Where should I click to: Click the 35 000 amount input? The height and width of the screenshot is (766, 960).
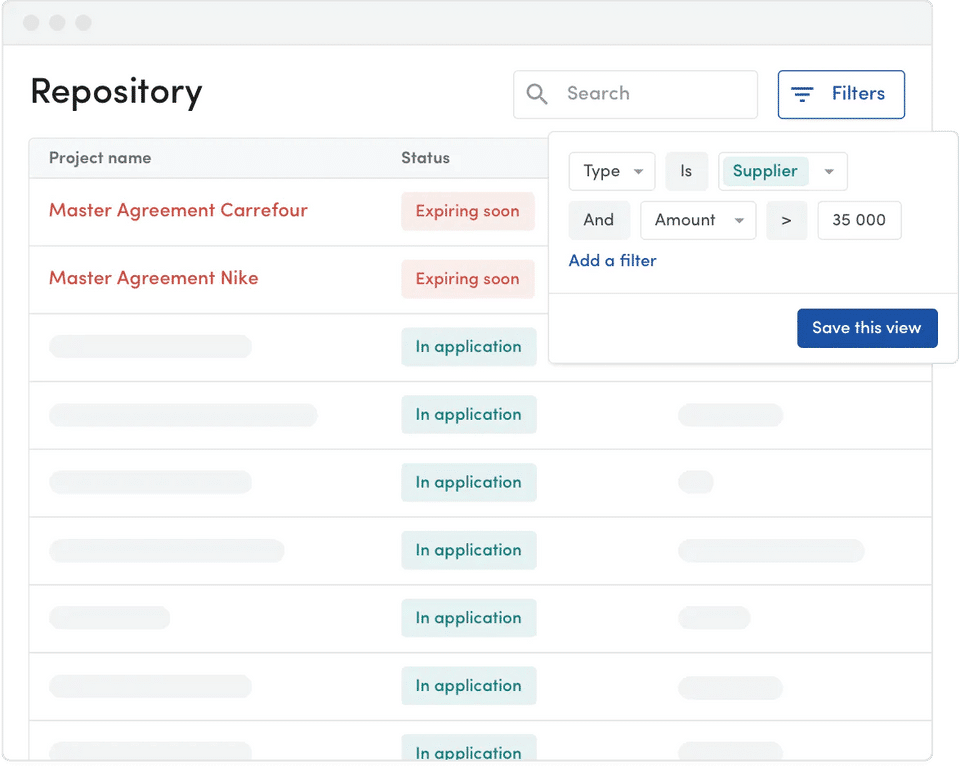(x=859, y=220)
